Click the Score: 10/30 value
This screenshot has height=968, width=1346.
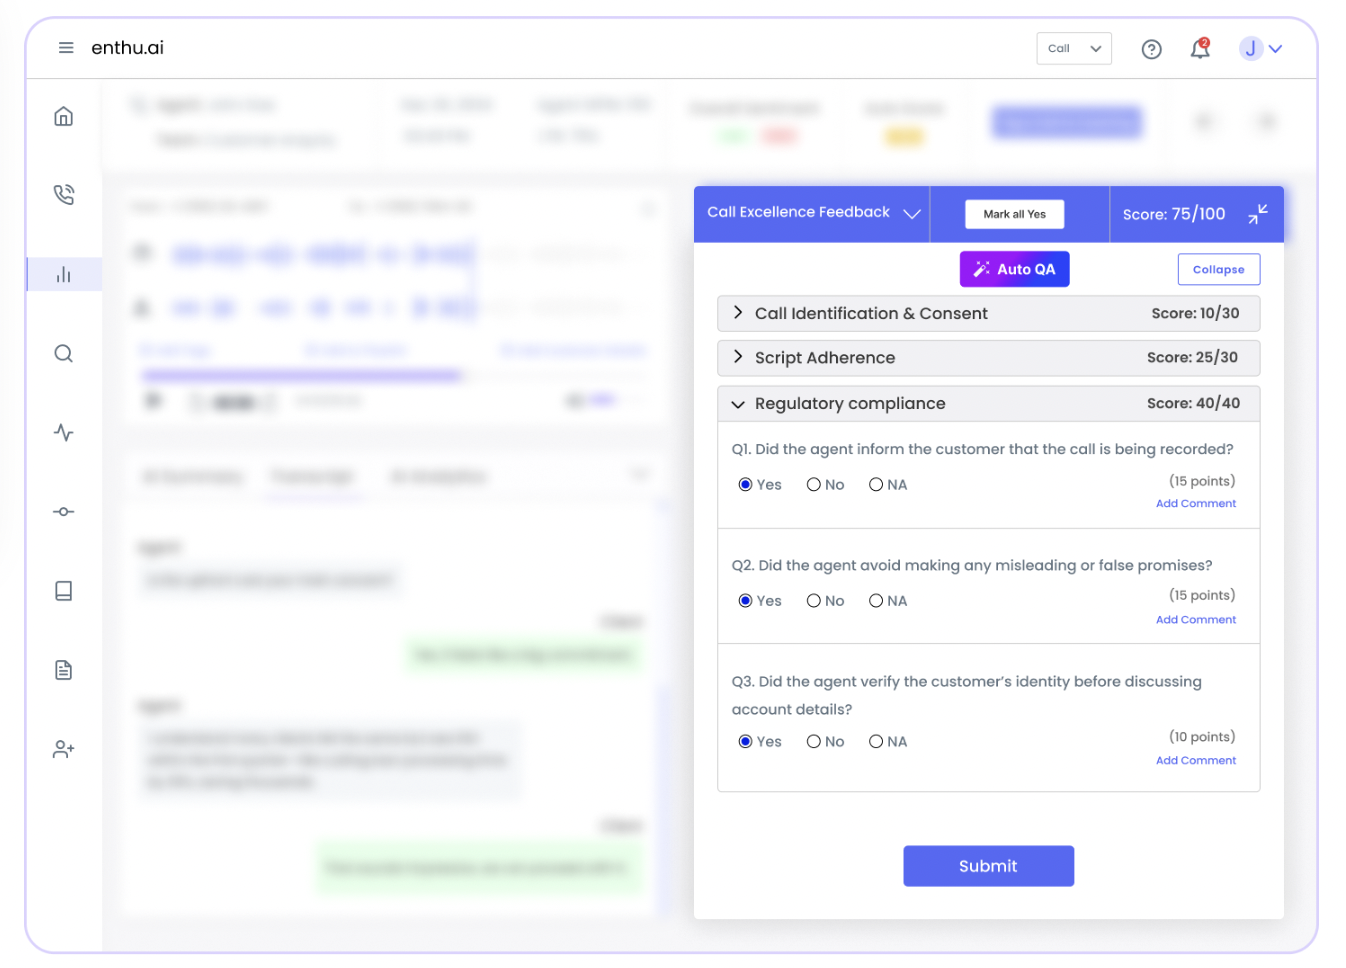1195,313
